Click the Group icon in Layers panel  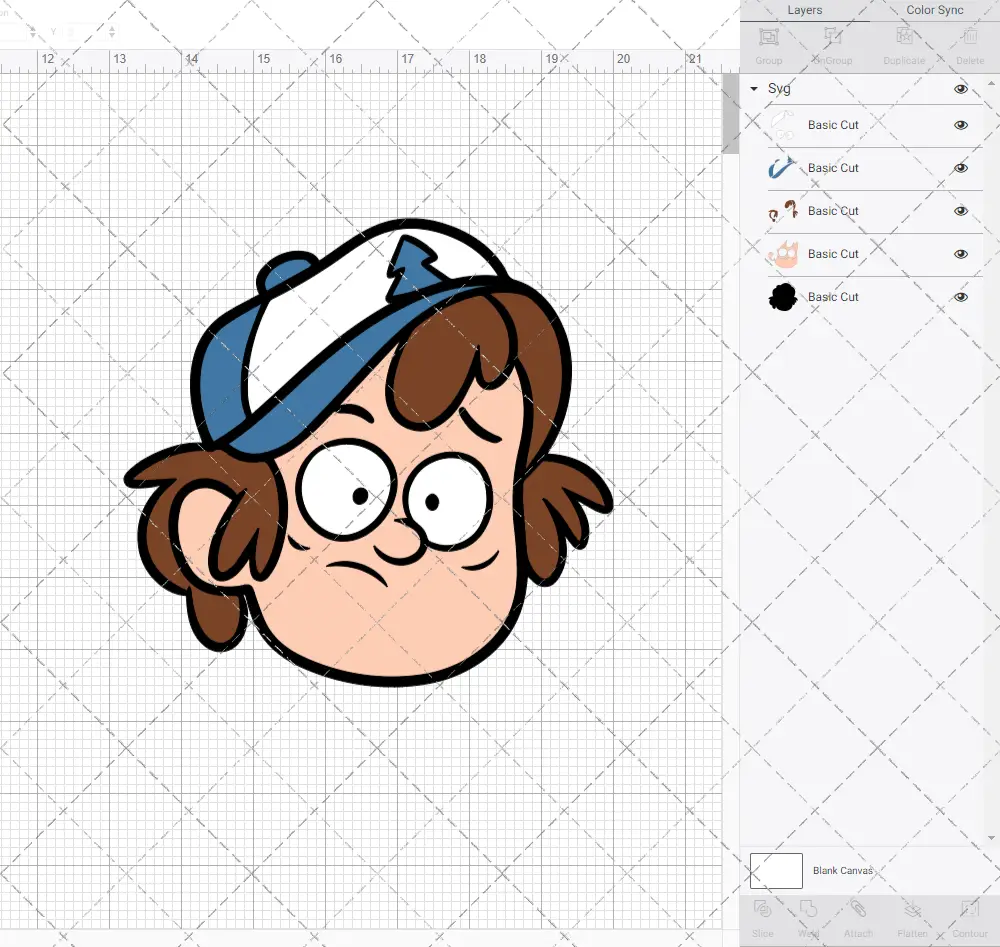tap(768, 37)
